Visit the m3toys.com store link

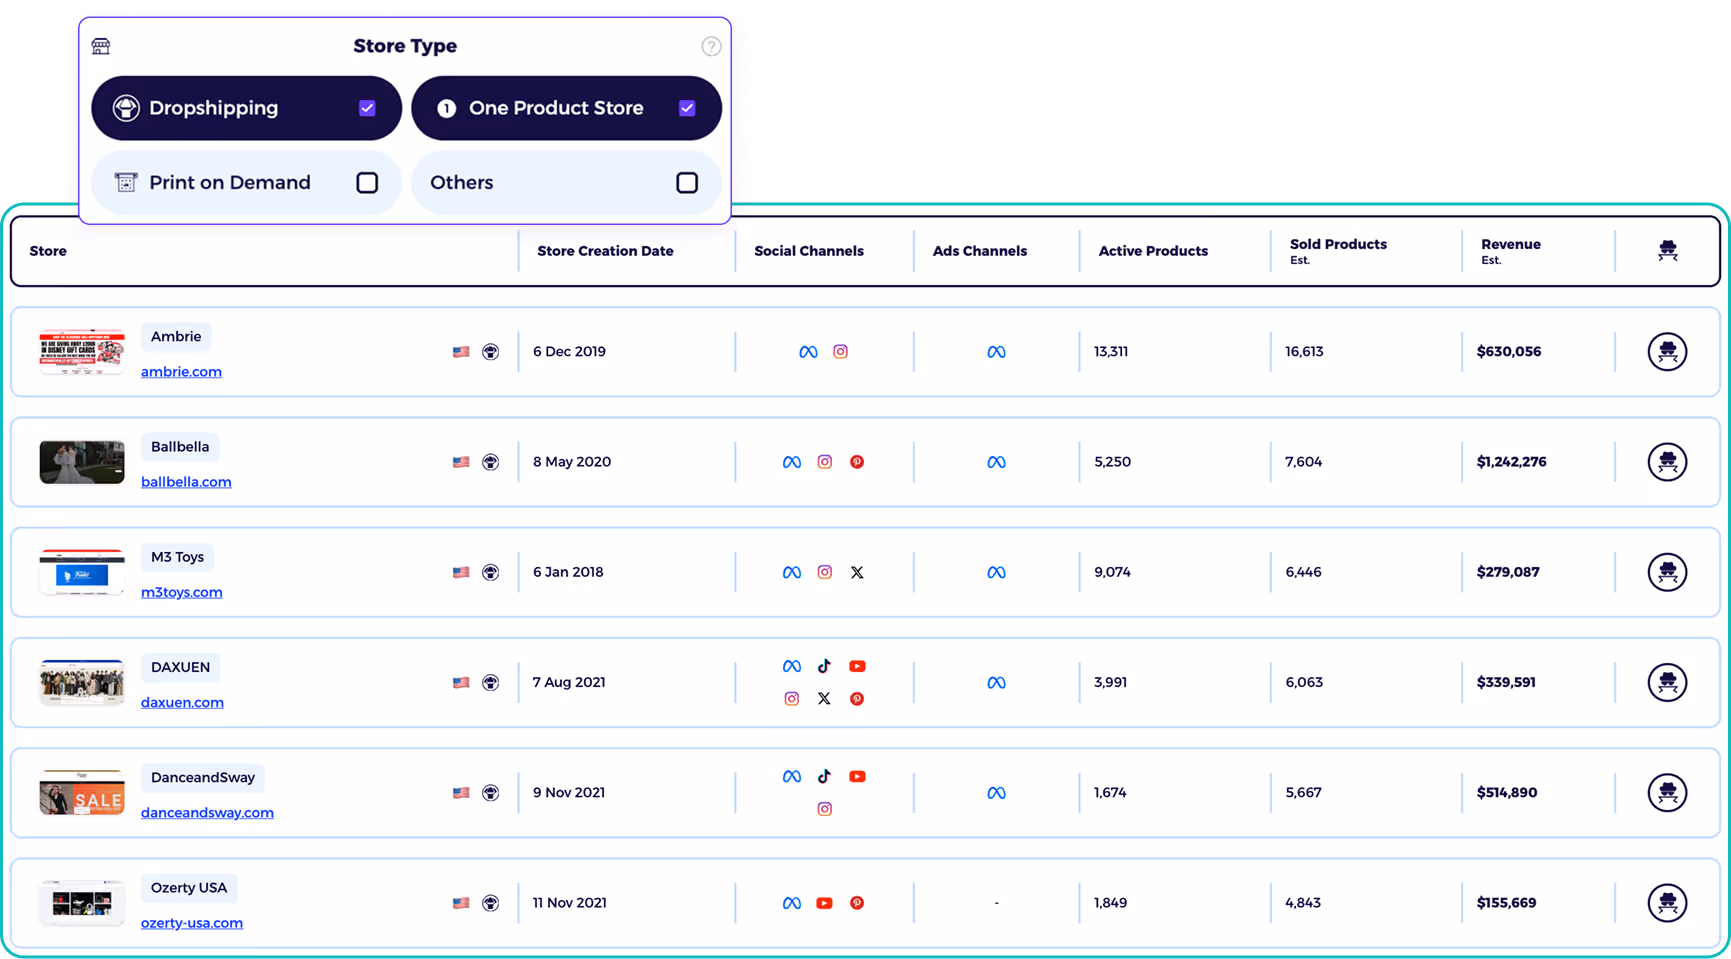point(182,591)
